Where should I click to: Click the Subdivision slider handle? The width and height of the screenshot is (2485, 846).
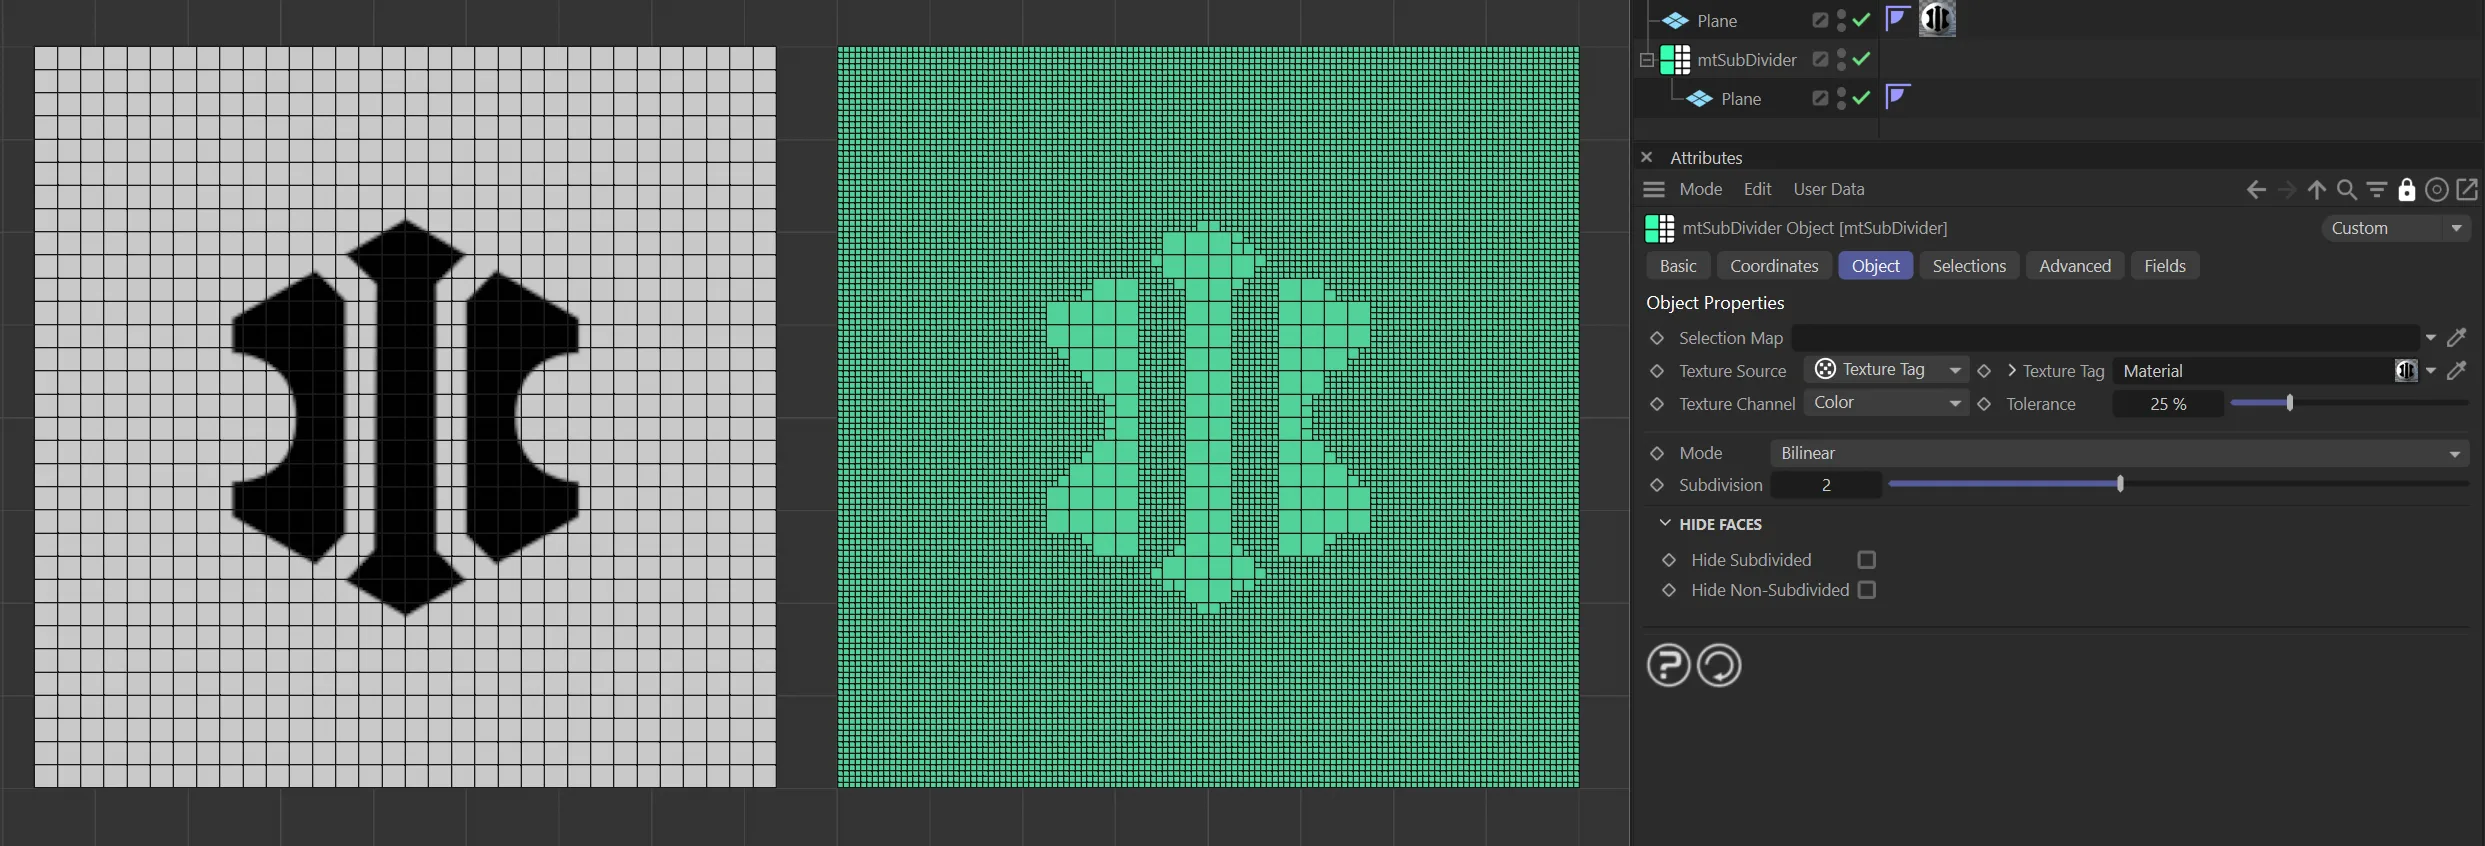pos(2120,484)
